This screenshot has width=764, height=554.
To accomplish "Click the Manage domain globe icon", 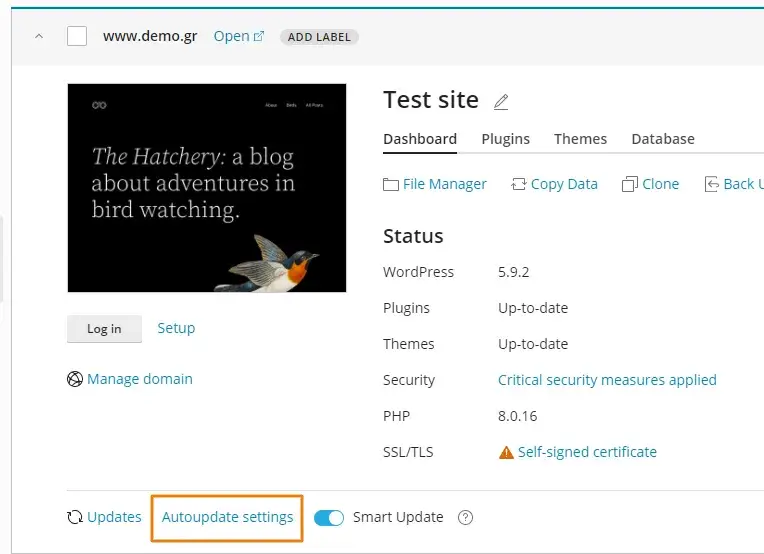I will pos(75,379).
